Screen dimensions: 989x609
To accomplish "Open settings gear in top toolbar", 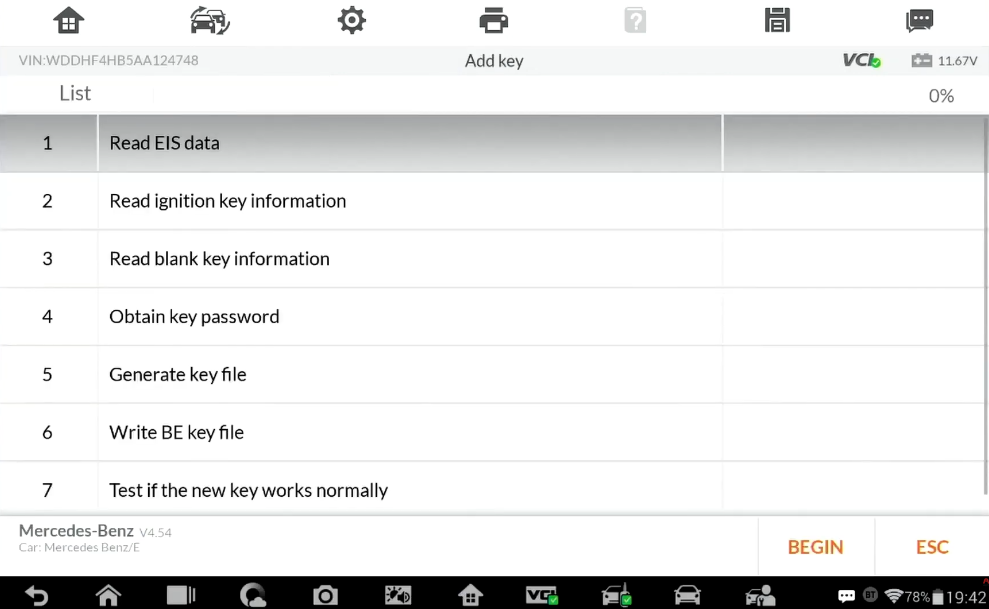I will click(x=351, y=21).
